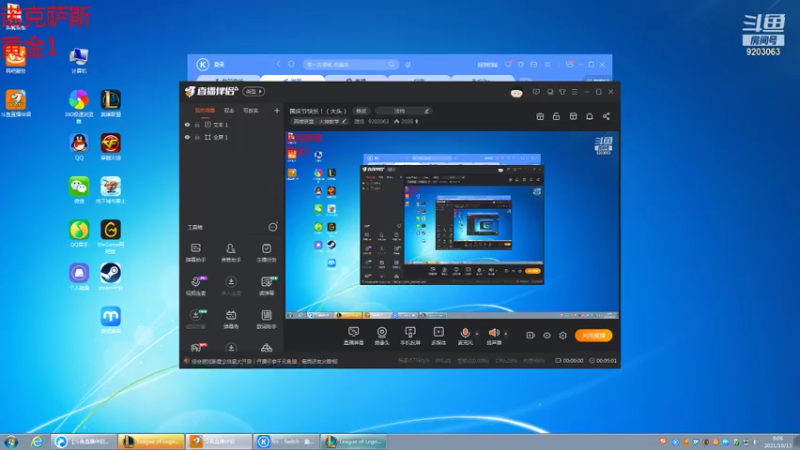Open the Steam desktop icon
This screenshot has height=450, width=800.
110,277
